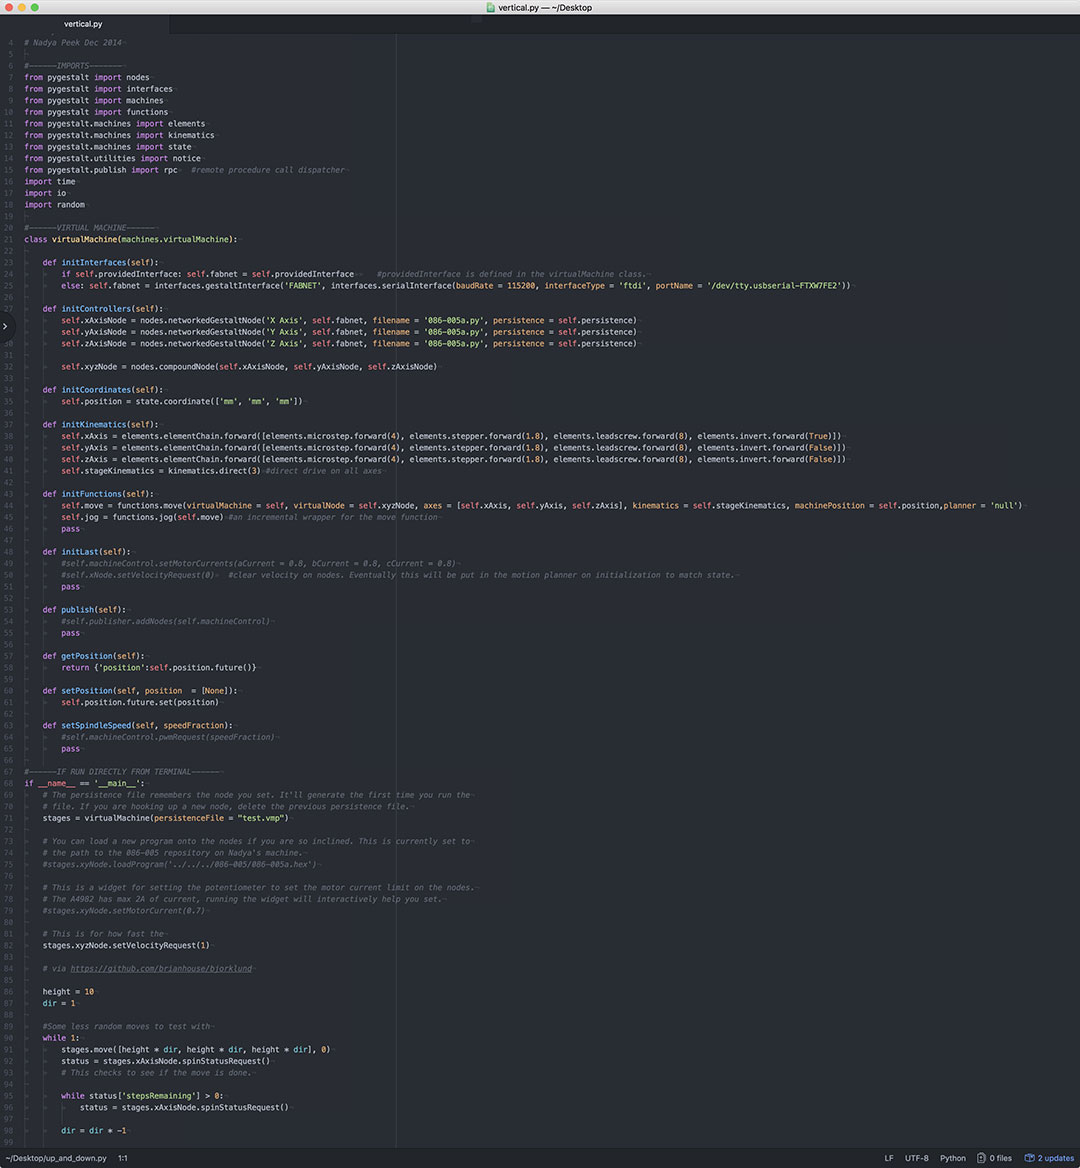Change line endings via the LF indicator
Viewport: 1080px width, 1168px height.
coord(889,1158)
